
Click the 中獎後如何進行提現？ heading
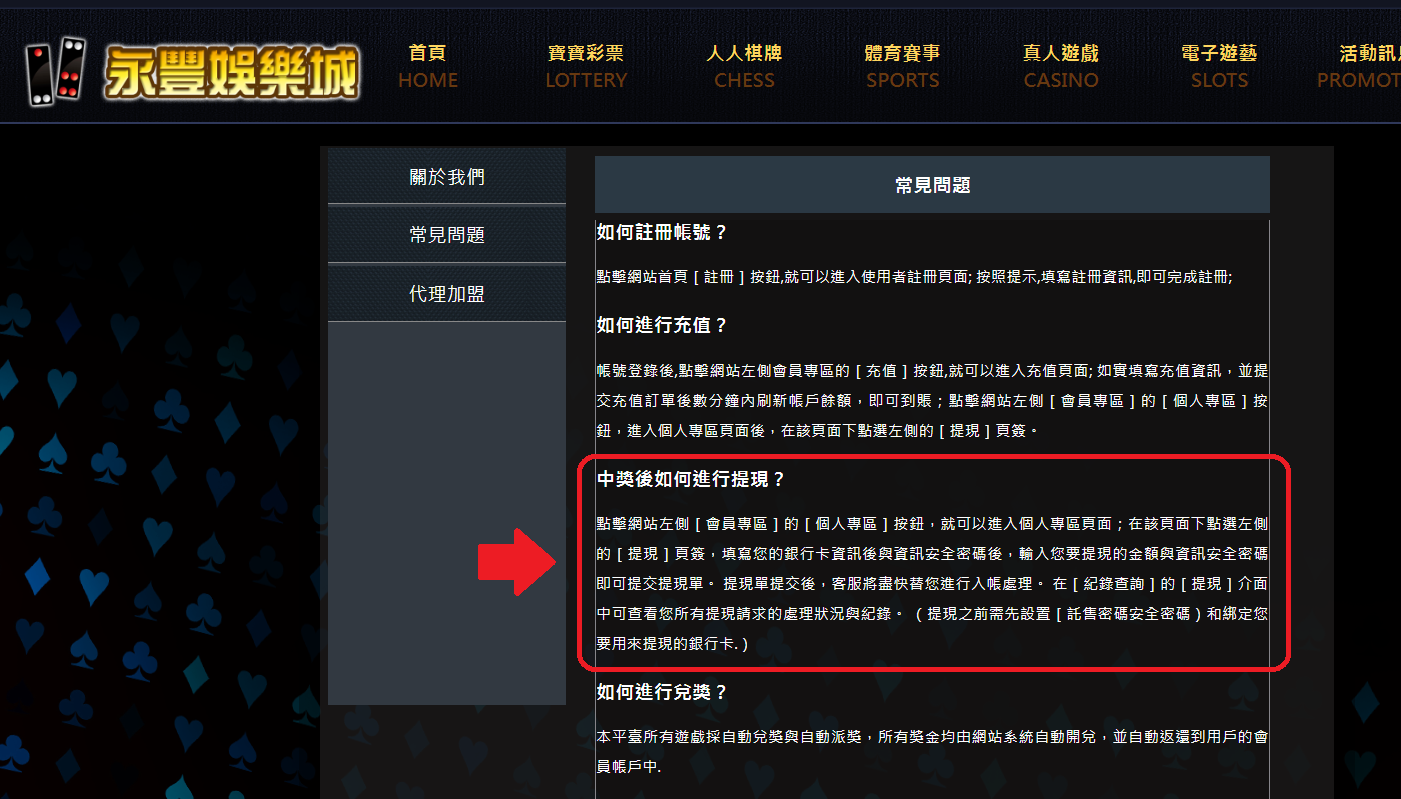click(x=691, y=479)
